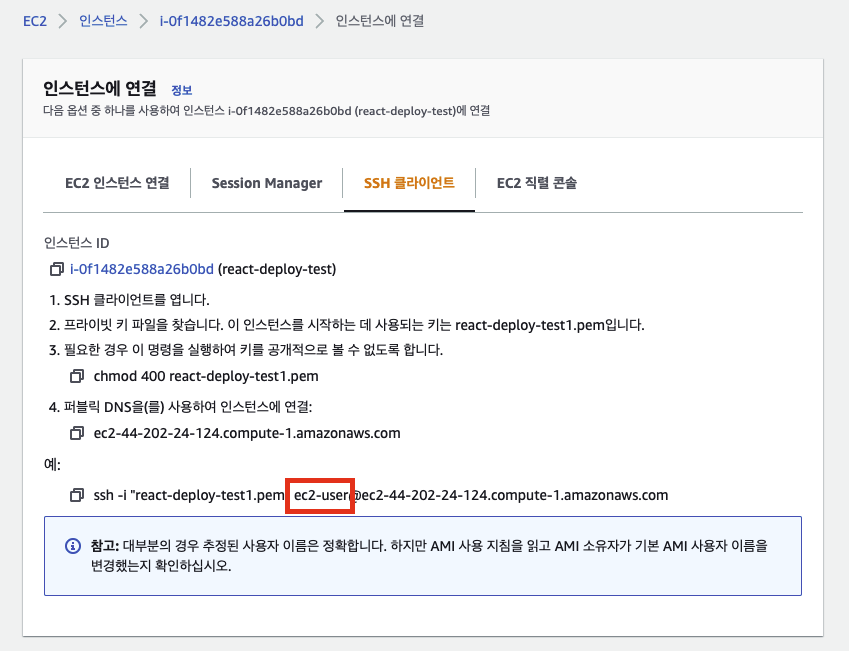This screenshot has width=849, height=651.
Task: Click the 다음 옵션 중 하나를 subtitle description
Action: click(266, 111)
